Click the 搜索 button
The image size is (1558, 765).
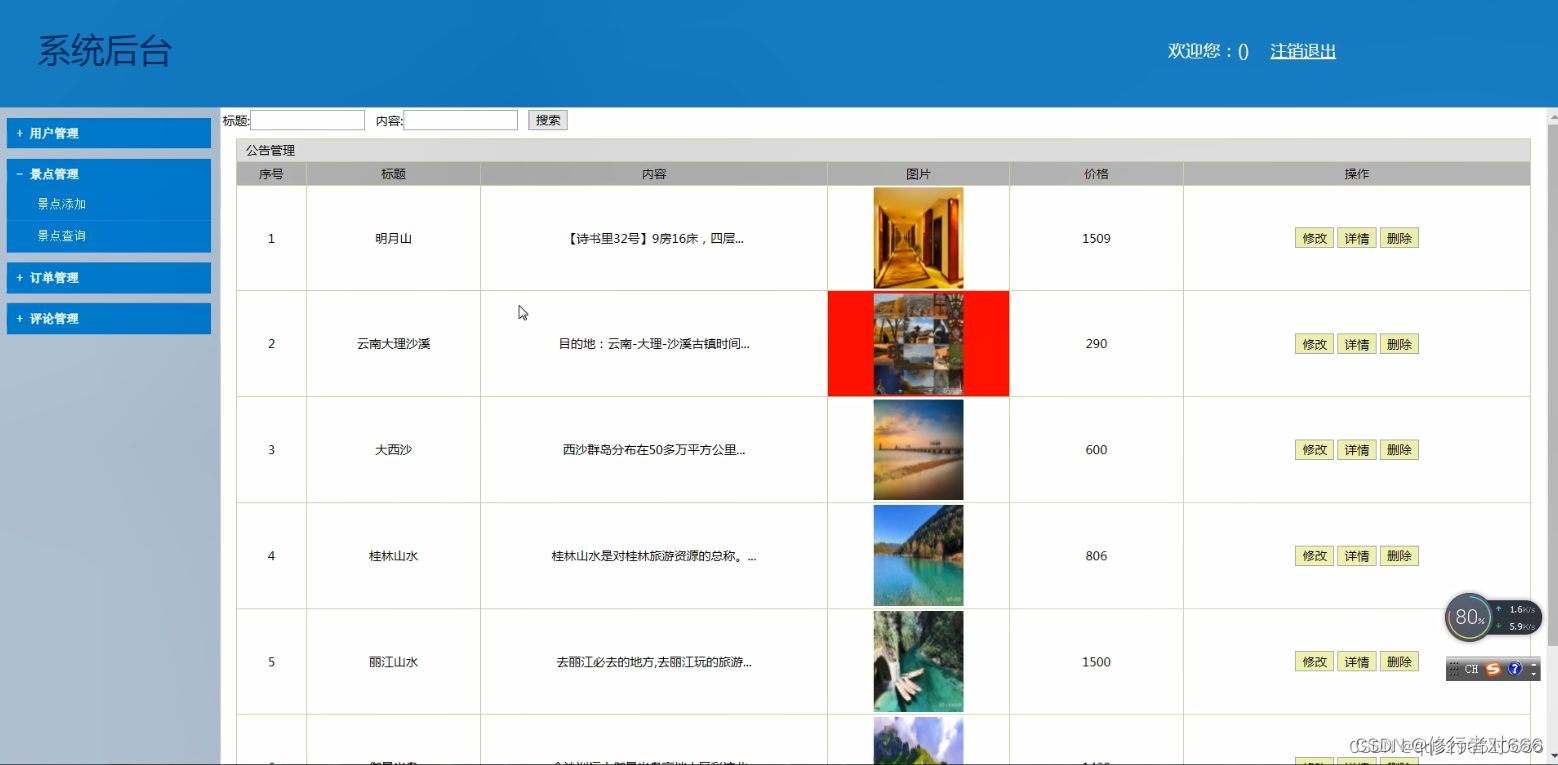pyautogui.click(x=548, y=120)
